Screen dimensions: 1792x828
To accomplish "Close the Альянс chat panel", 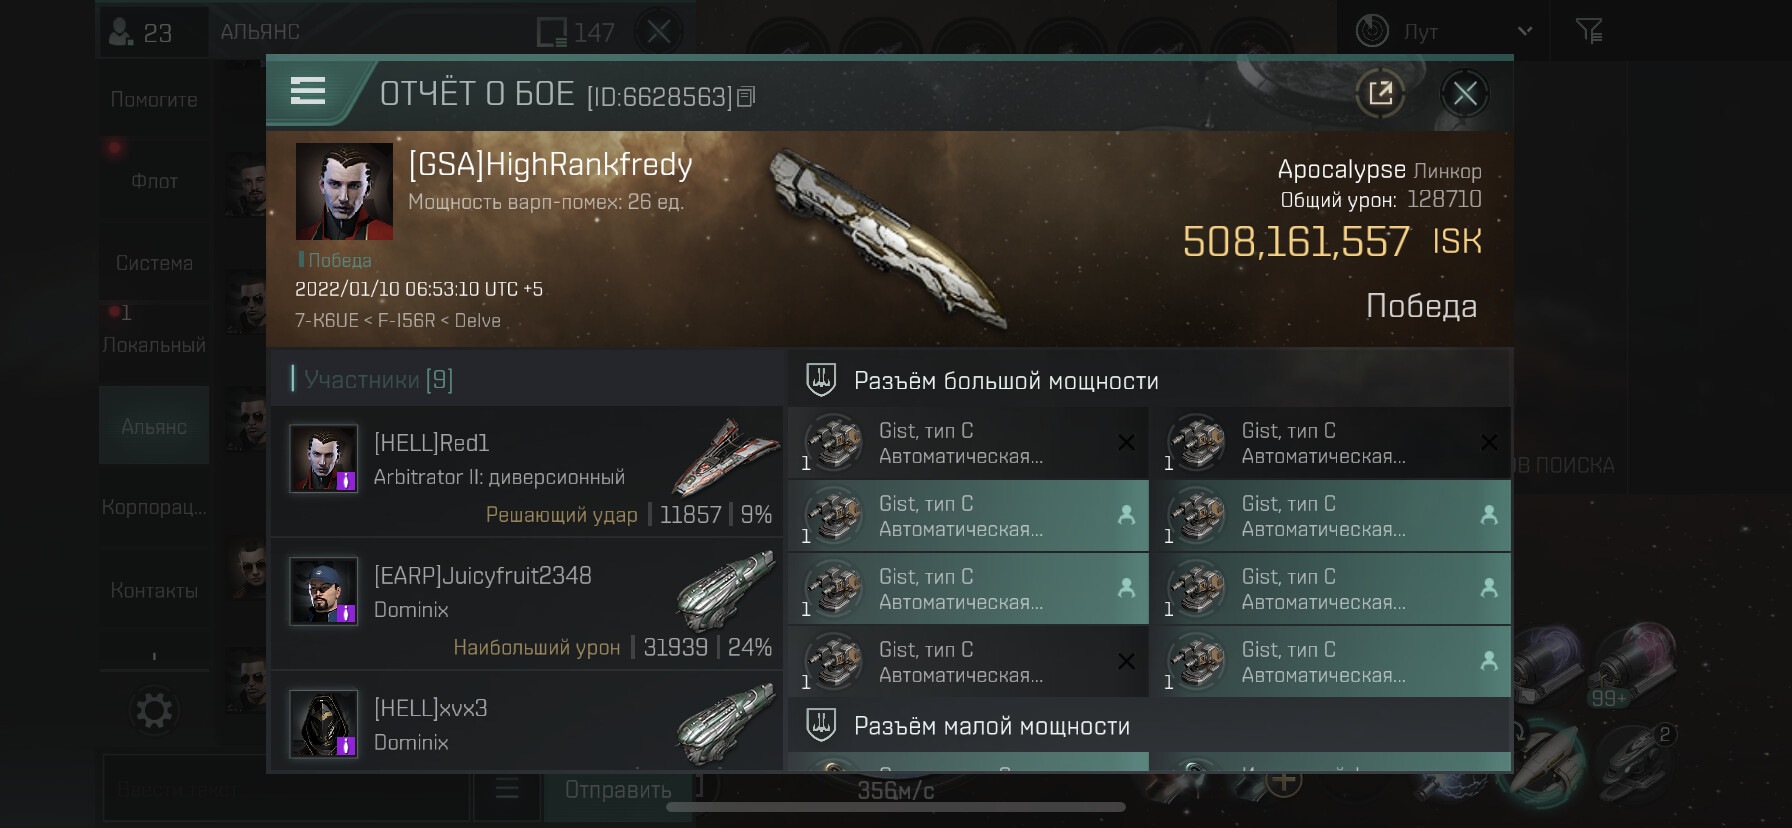I will 659,32.
